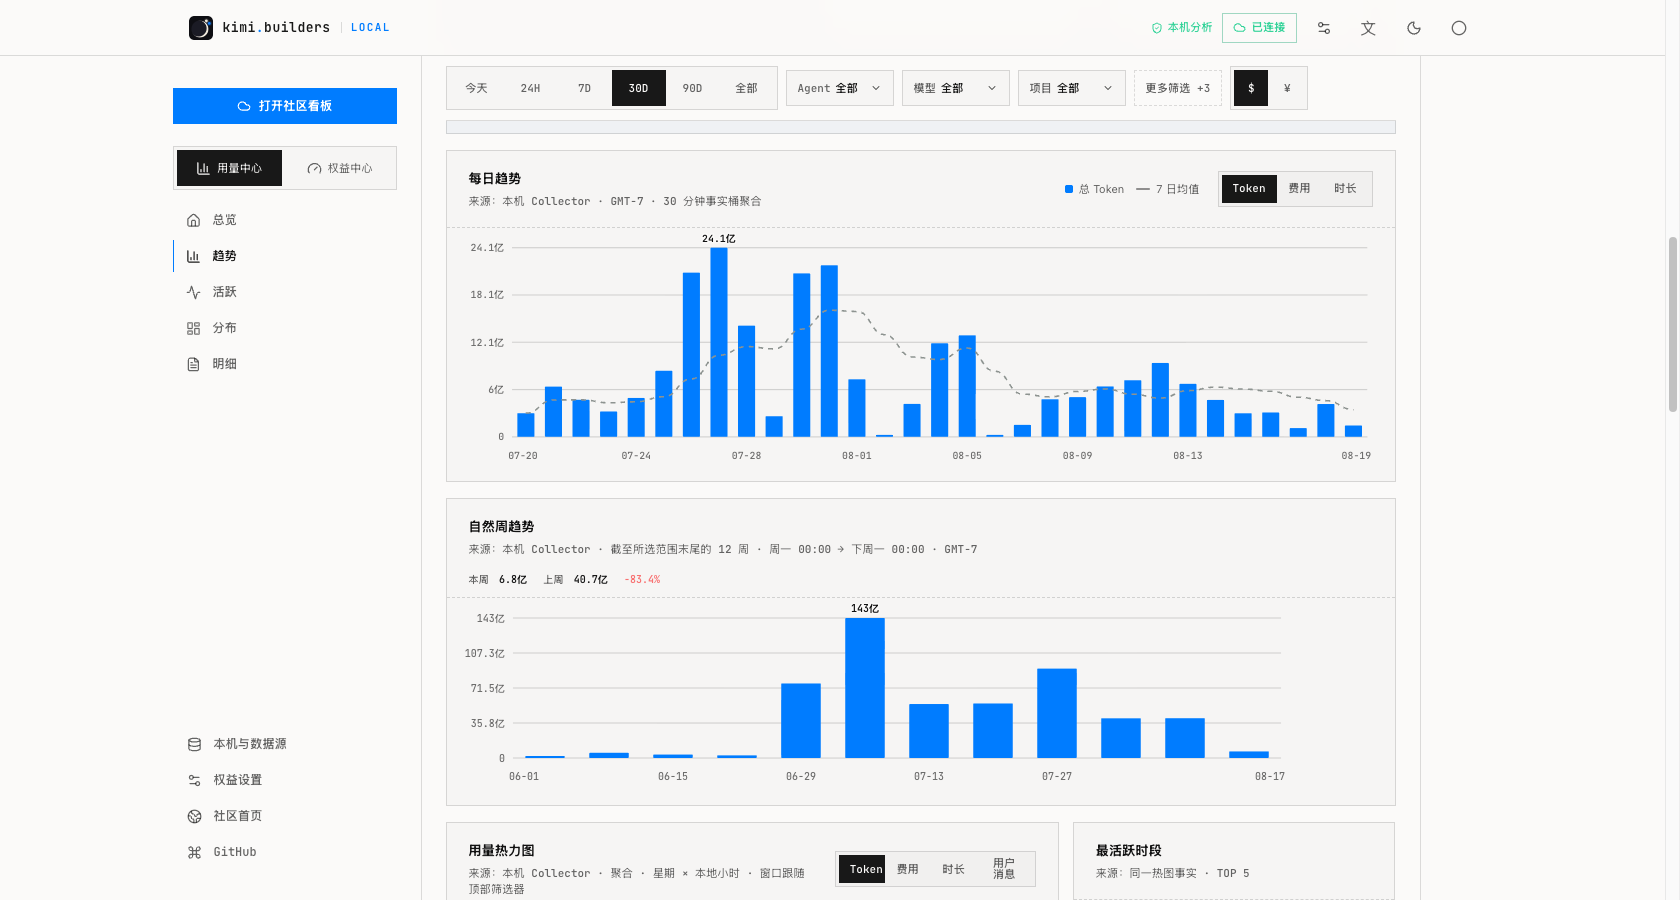Click the 活跃 pulse icon
The width and height of the screenshot is (1680, 900).
coord(194,292)
